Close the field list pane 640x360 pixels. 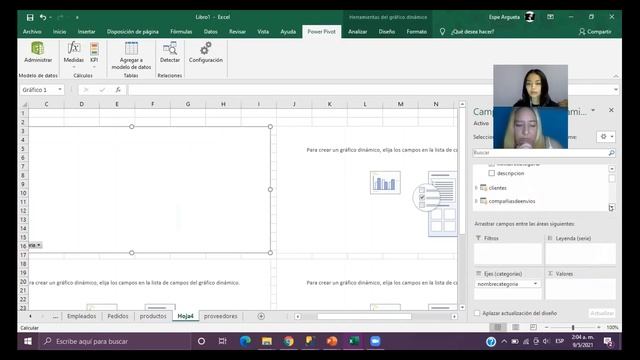click(611, 110)
